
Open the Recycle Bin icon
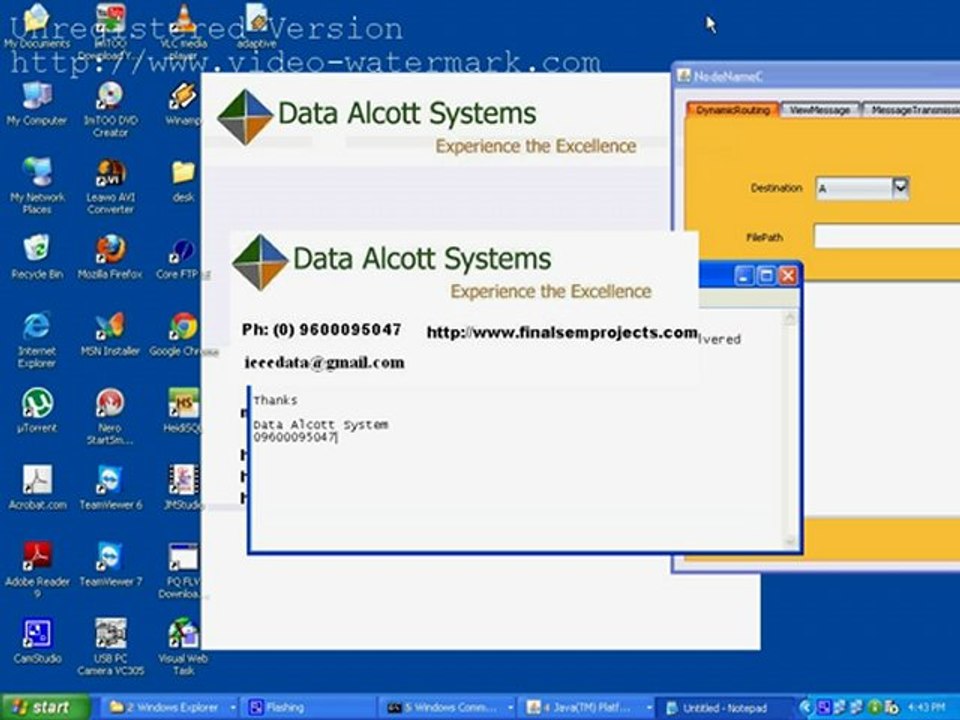(x=37, y=257)
